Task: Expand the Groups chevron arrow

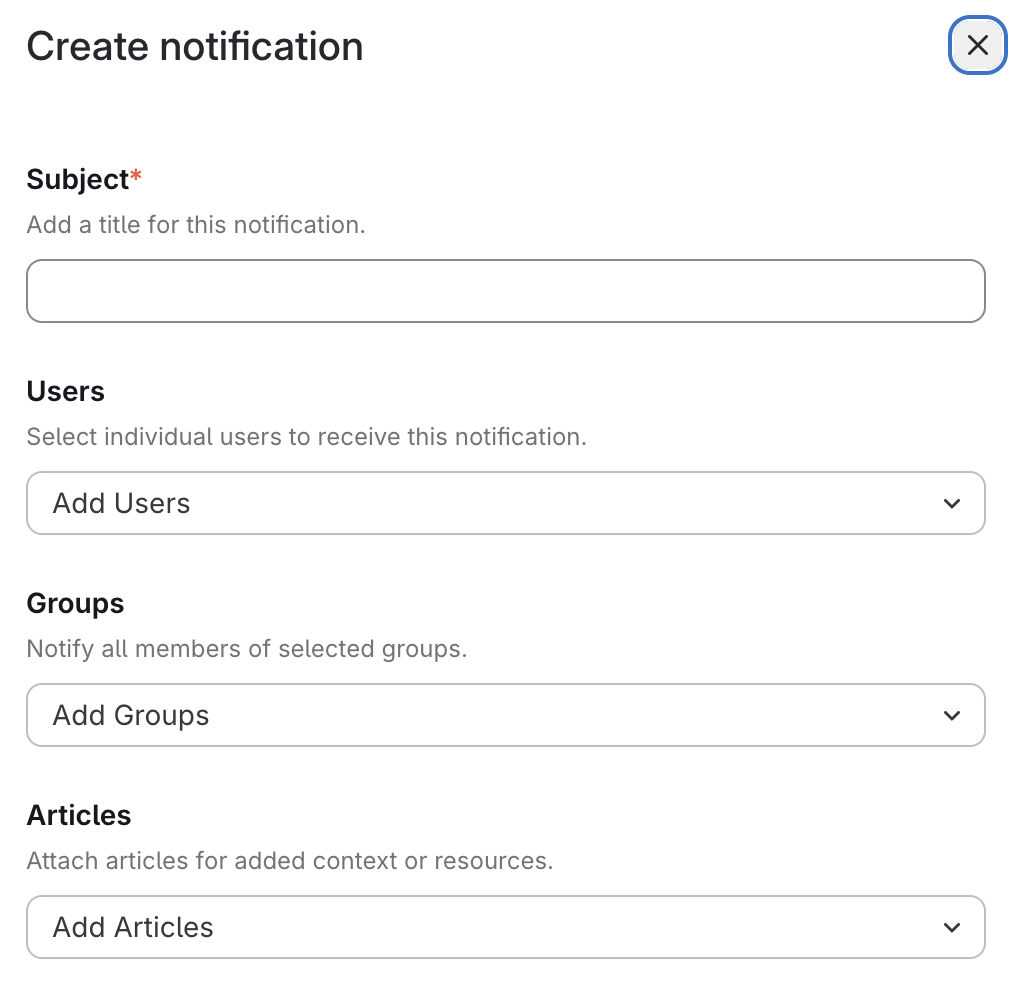Action: [952, 715]
